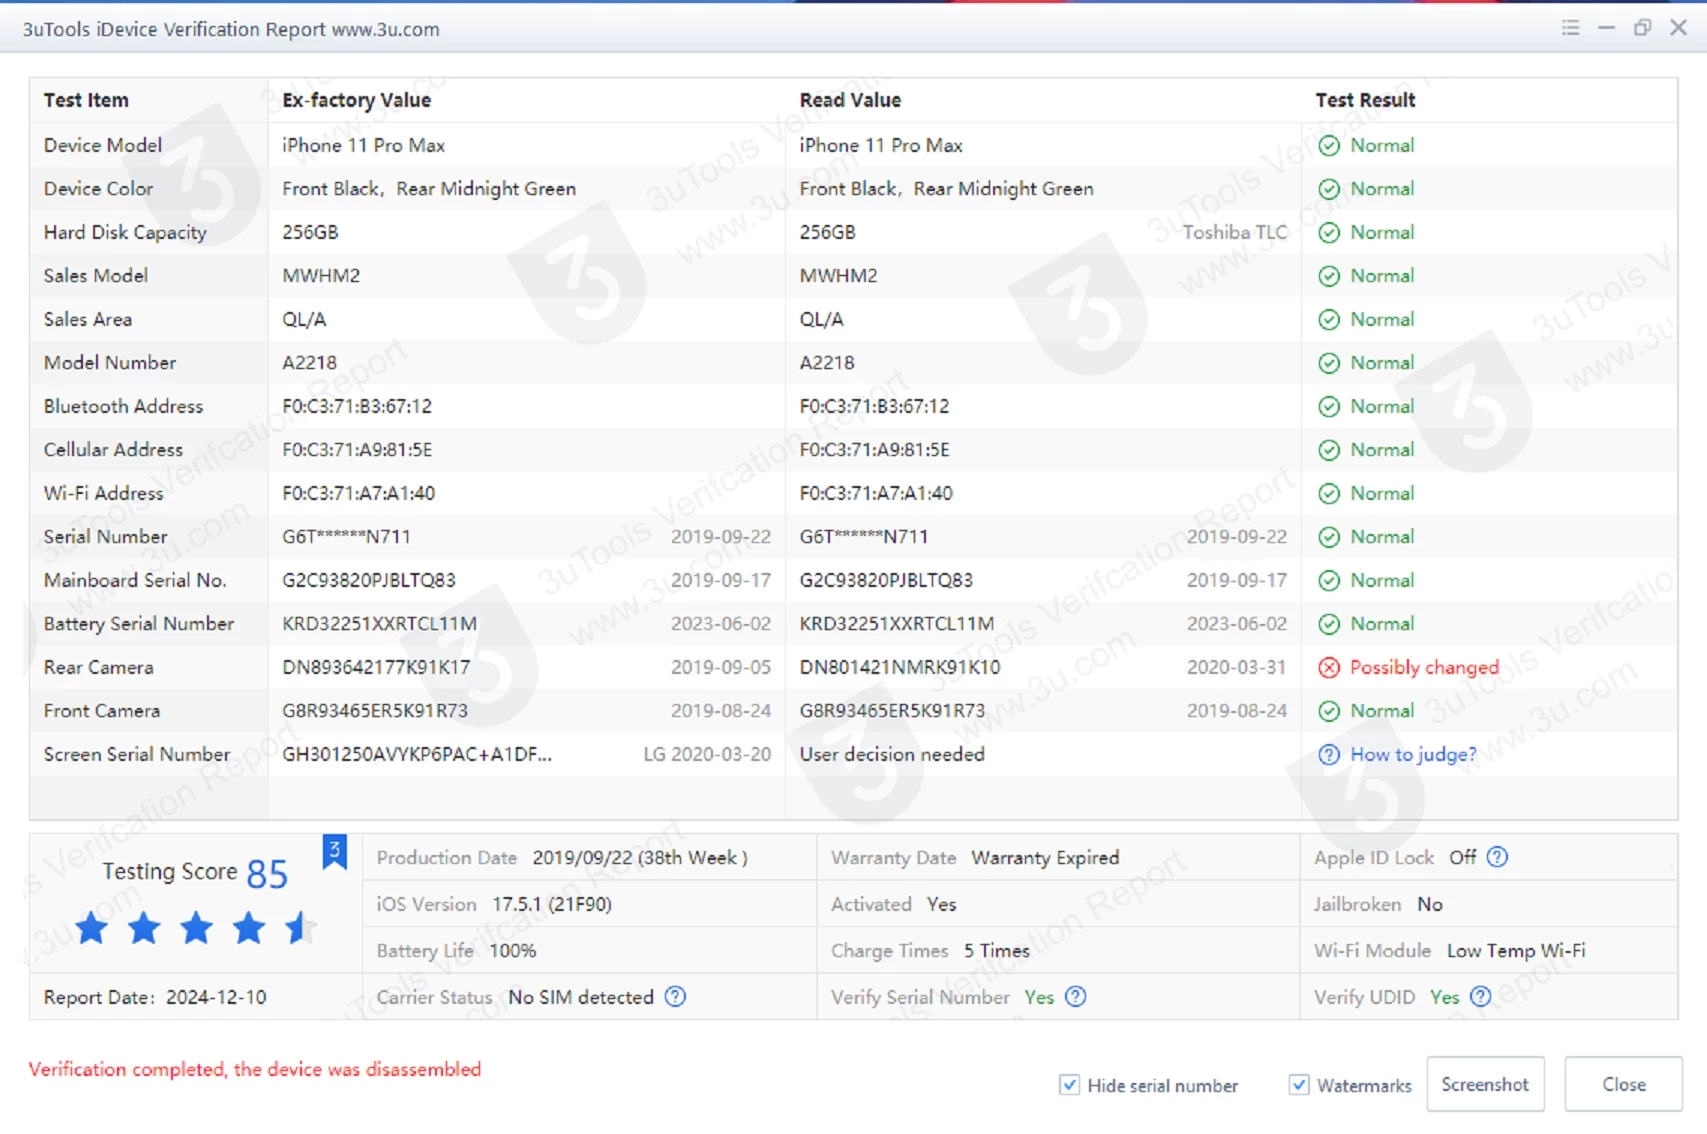Click the Apple ID Lock help icon

coord(1497,857)
